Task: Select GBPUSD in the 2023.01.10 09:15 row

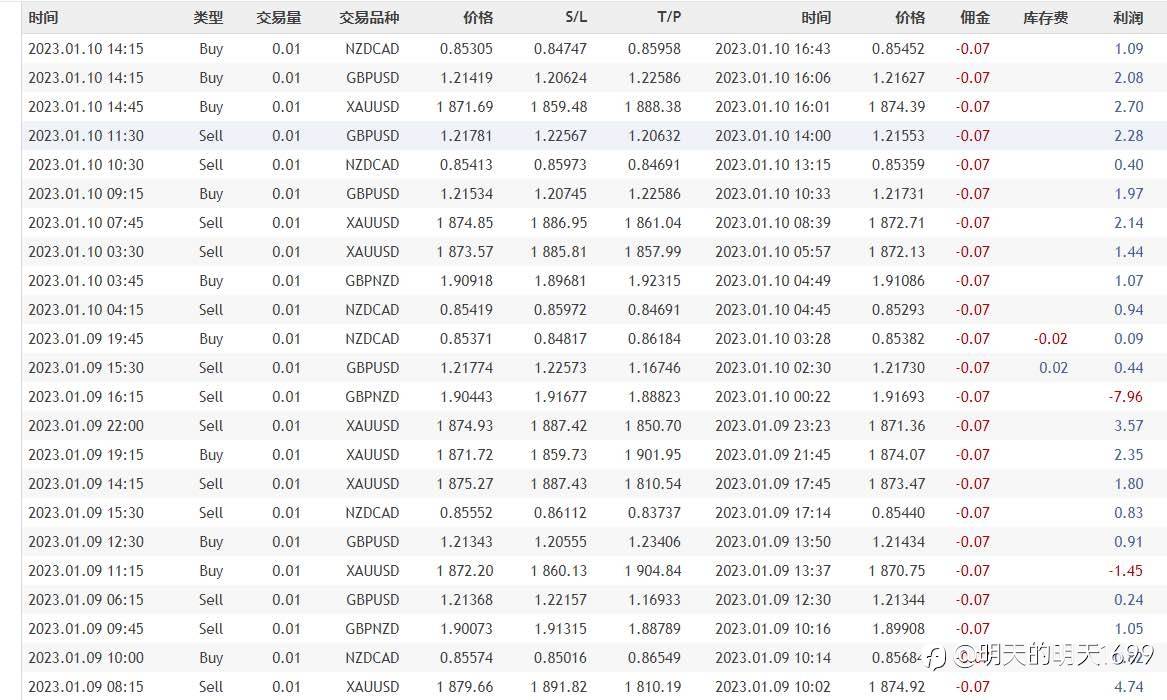Action: (372, 194)
